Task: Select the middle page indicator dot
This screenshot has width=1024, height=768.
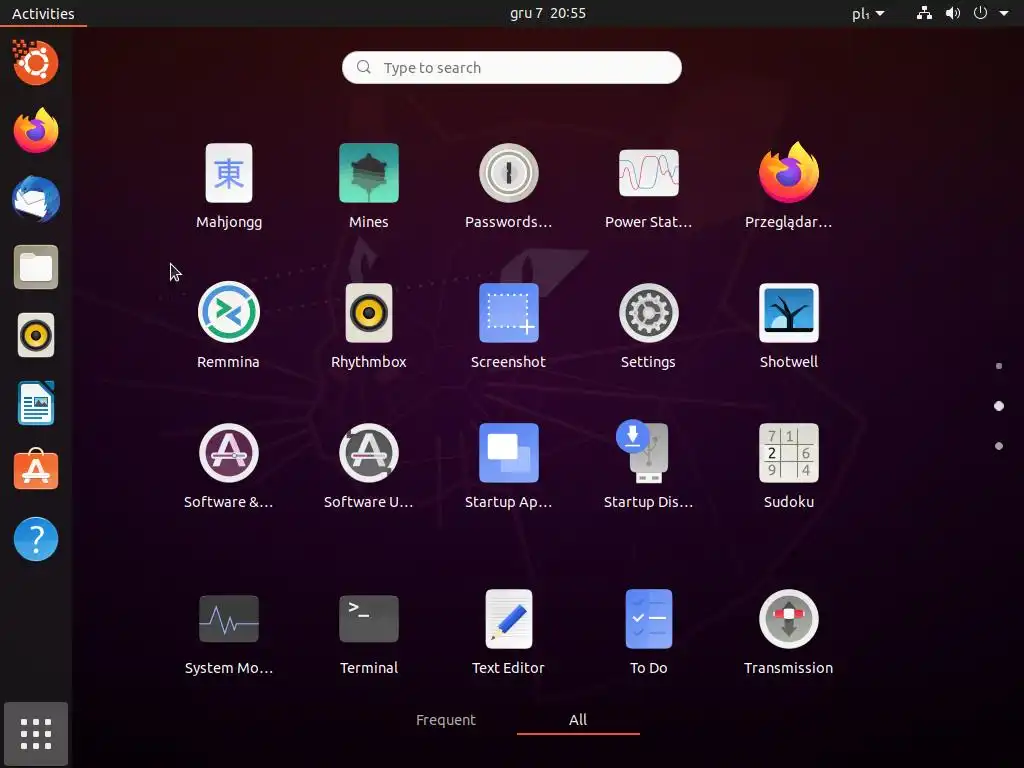Action: (999, 406)
